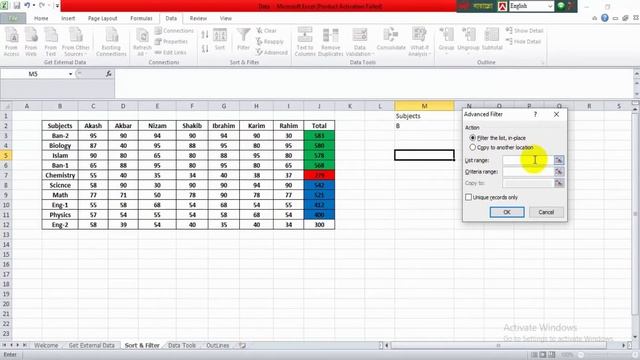Open the Welcome sheet tab
This screenshot has width=640, height=360.
click(46, 346)
